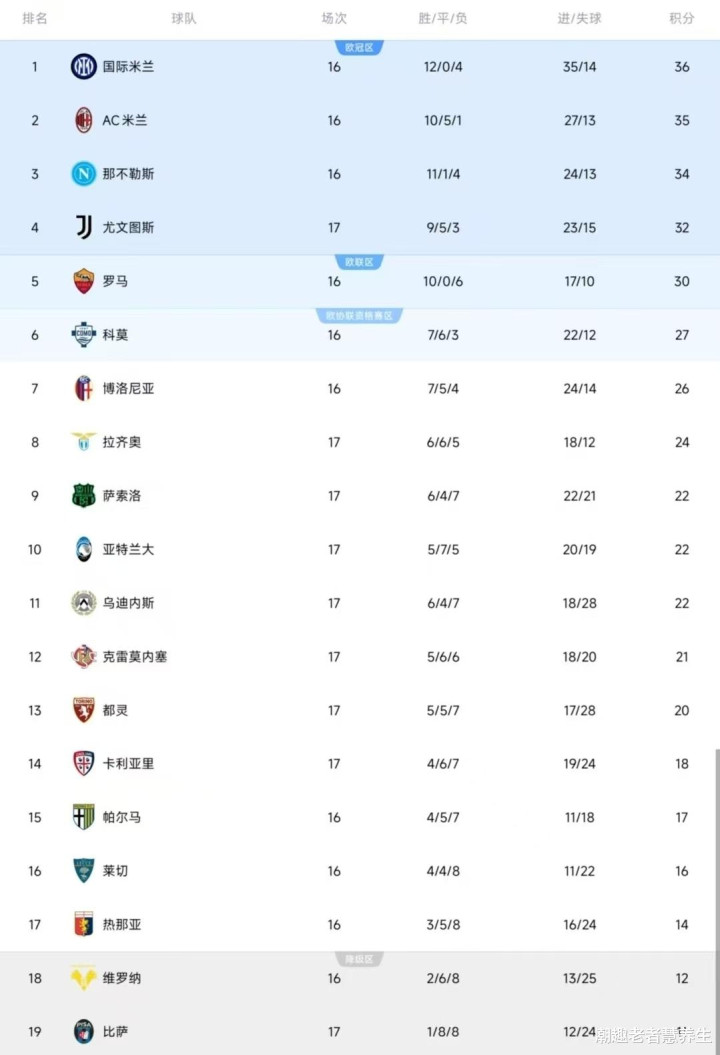The width and height of the screenshot is (720, 1055).
Task: Click the AC Milan club crest
Action: (x=84, y=121)
